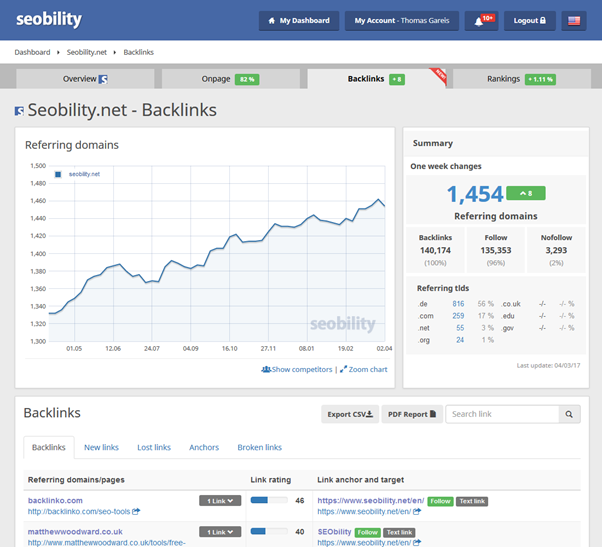Click the Backlinks total 140,174
Screen dimensions: 602x547
pos(435,250)
